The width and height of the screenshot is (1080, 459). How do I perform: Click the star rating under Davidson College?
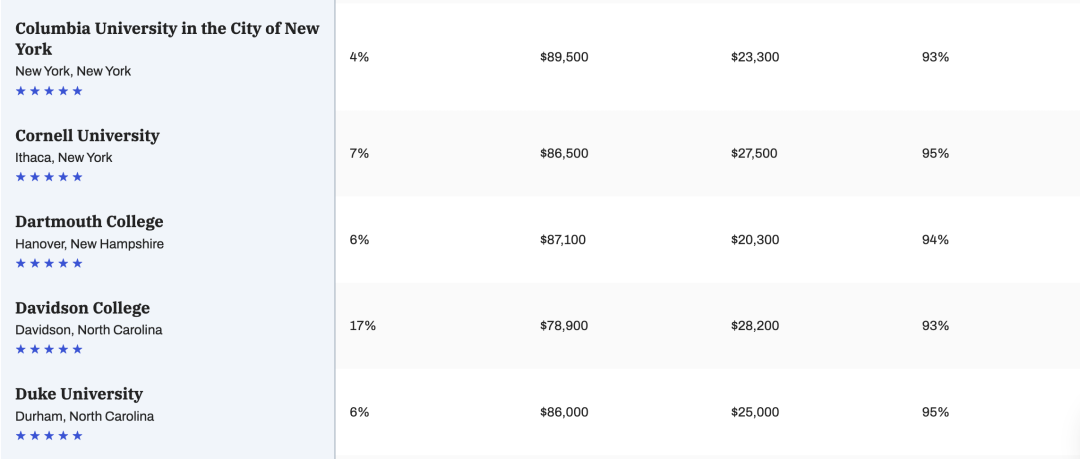[49, 349]
